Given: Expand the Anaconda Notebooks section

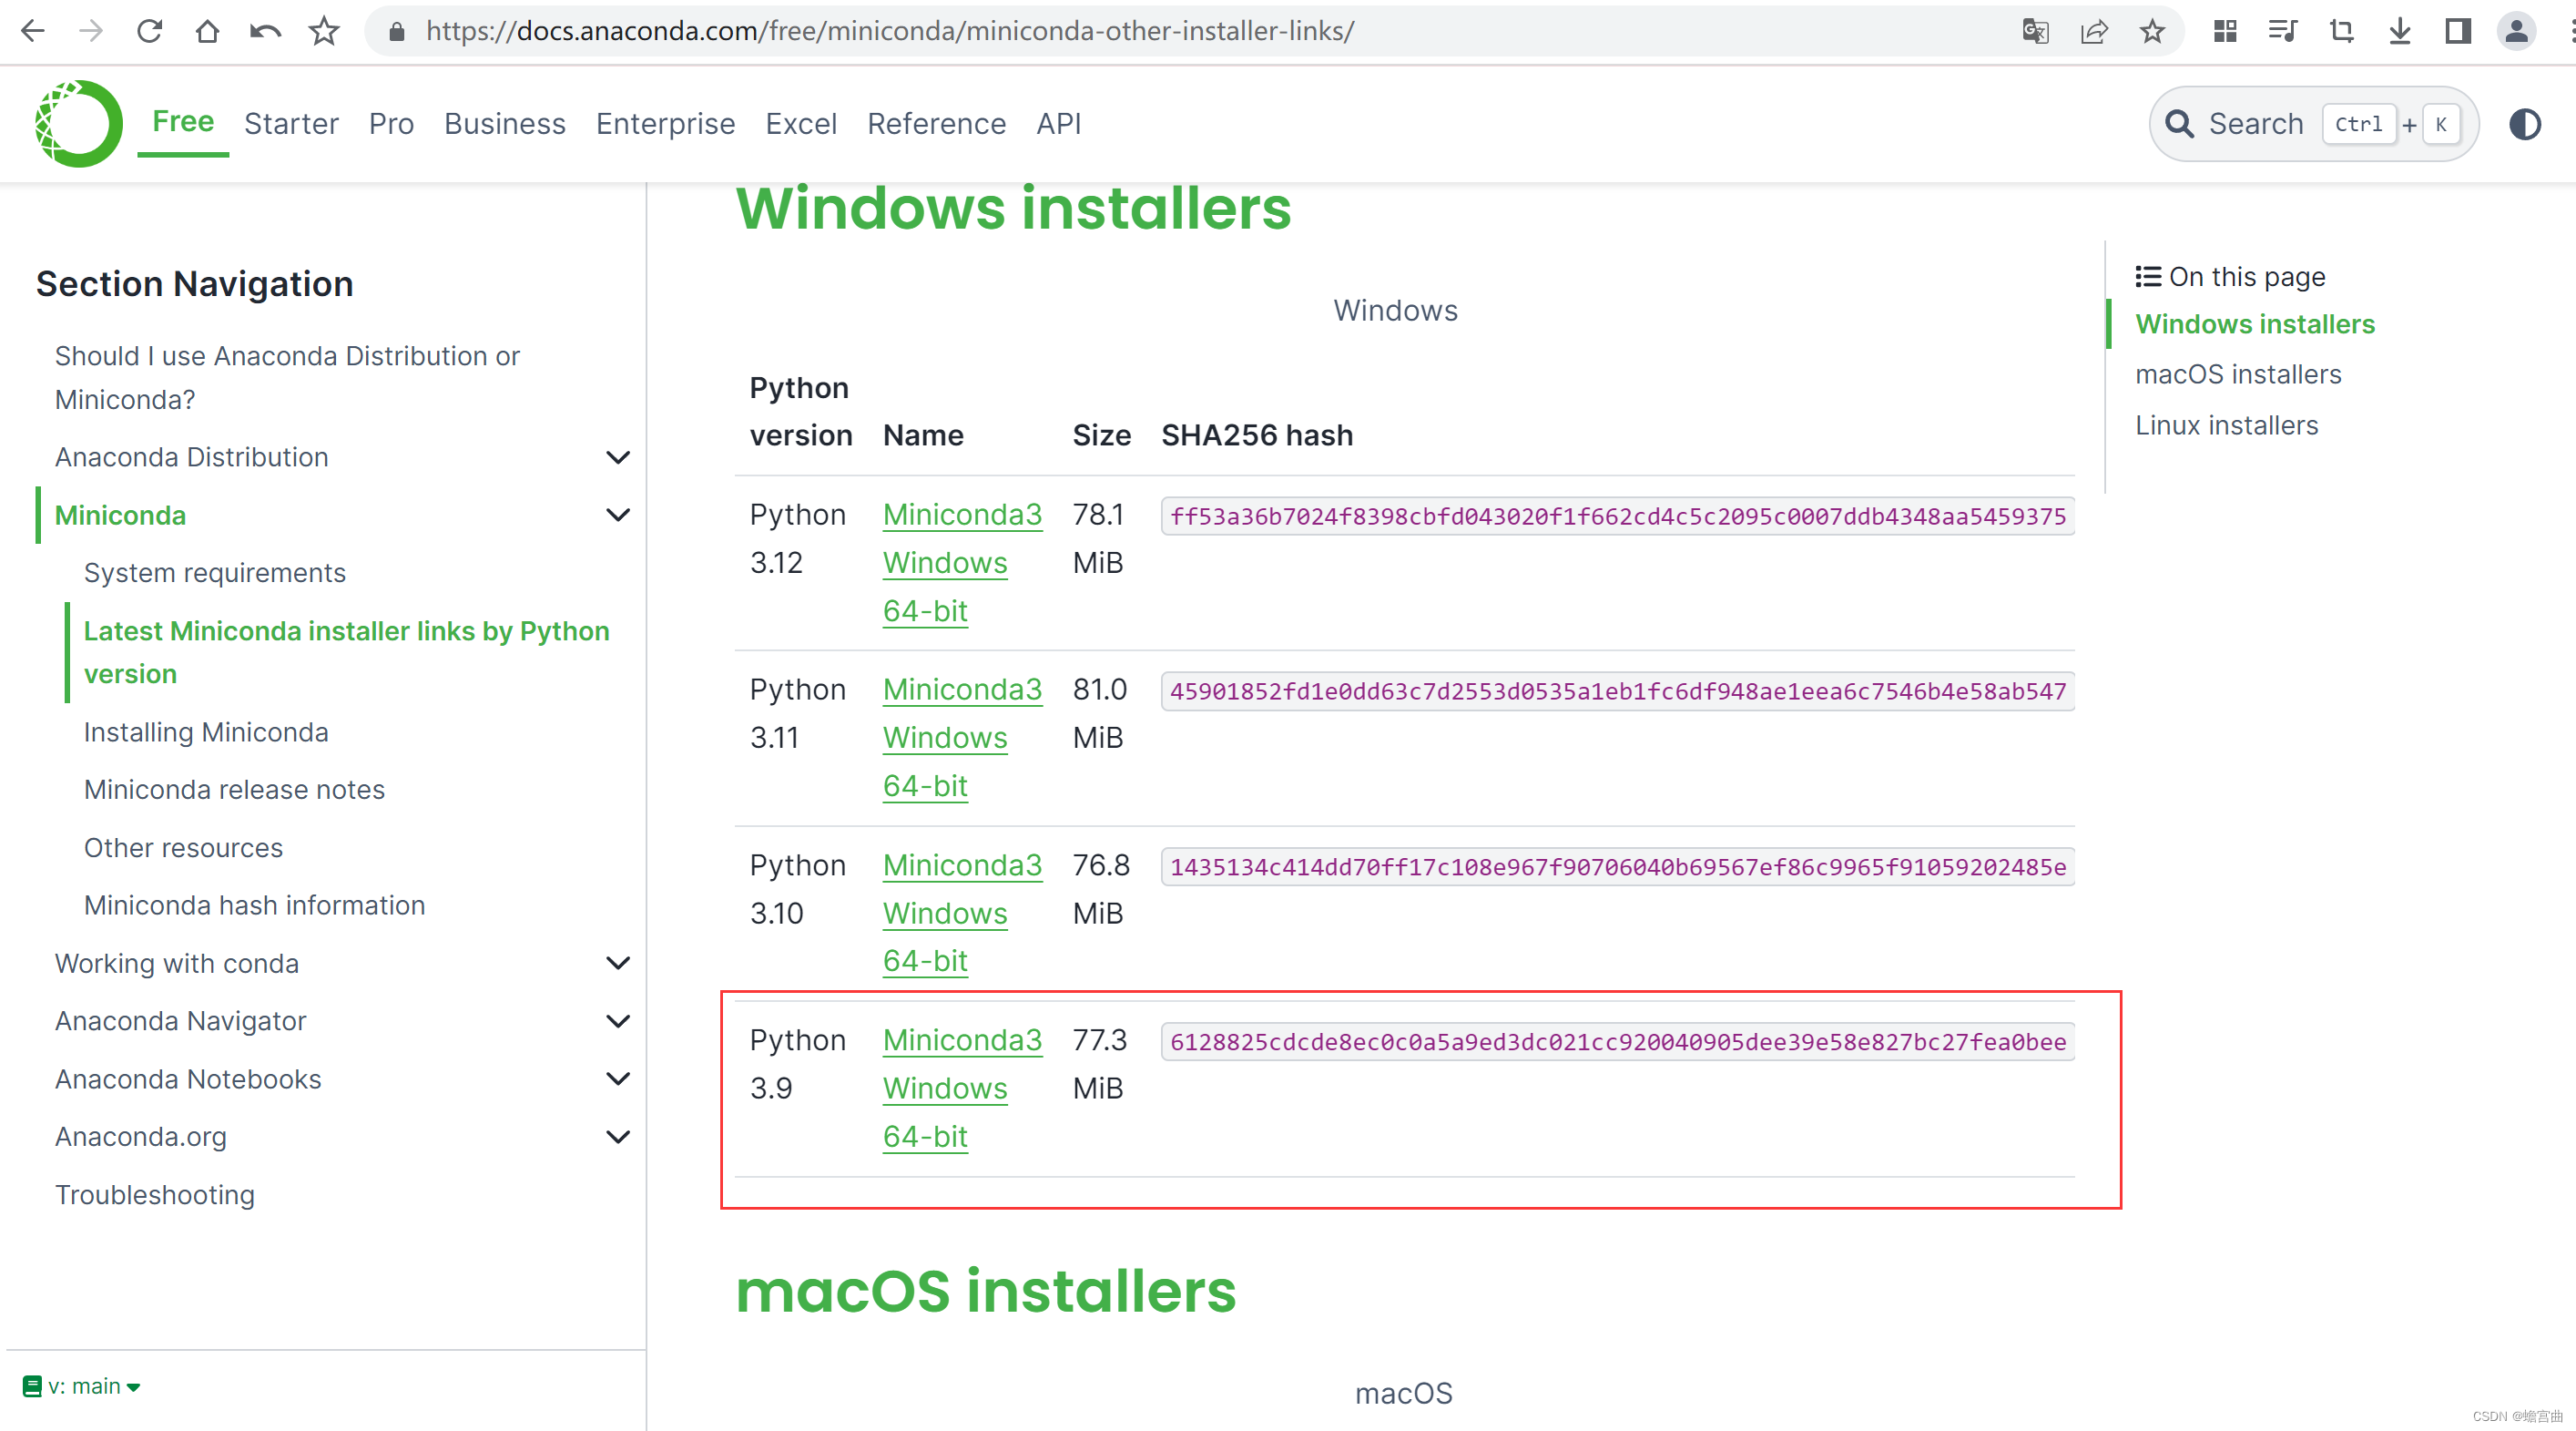Looking at the screenshot, I should point(618,1079).
